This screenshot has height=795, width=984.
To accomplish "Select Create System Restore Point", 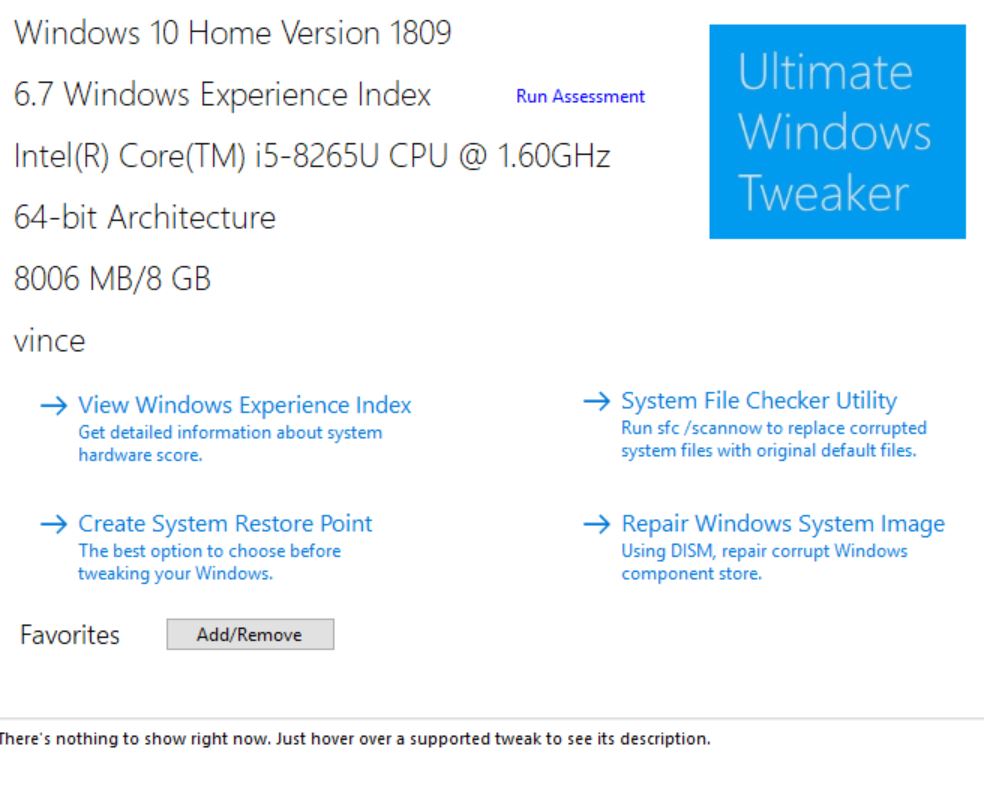I will 225,524.
